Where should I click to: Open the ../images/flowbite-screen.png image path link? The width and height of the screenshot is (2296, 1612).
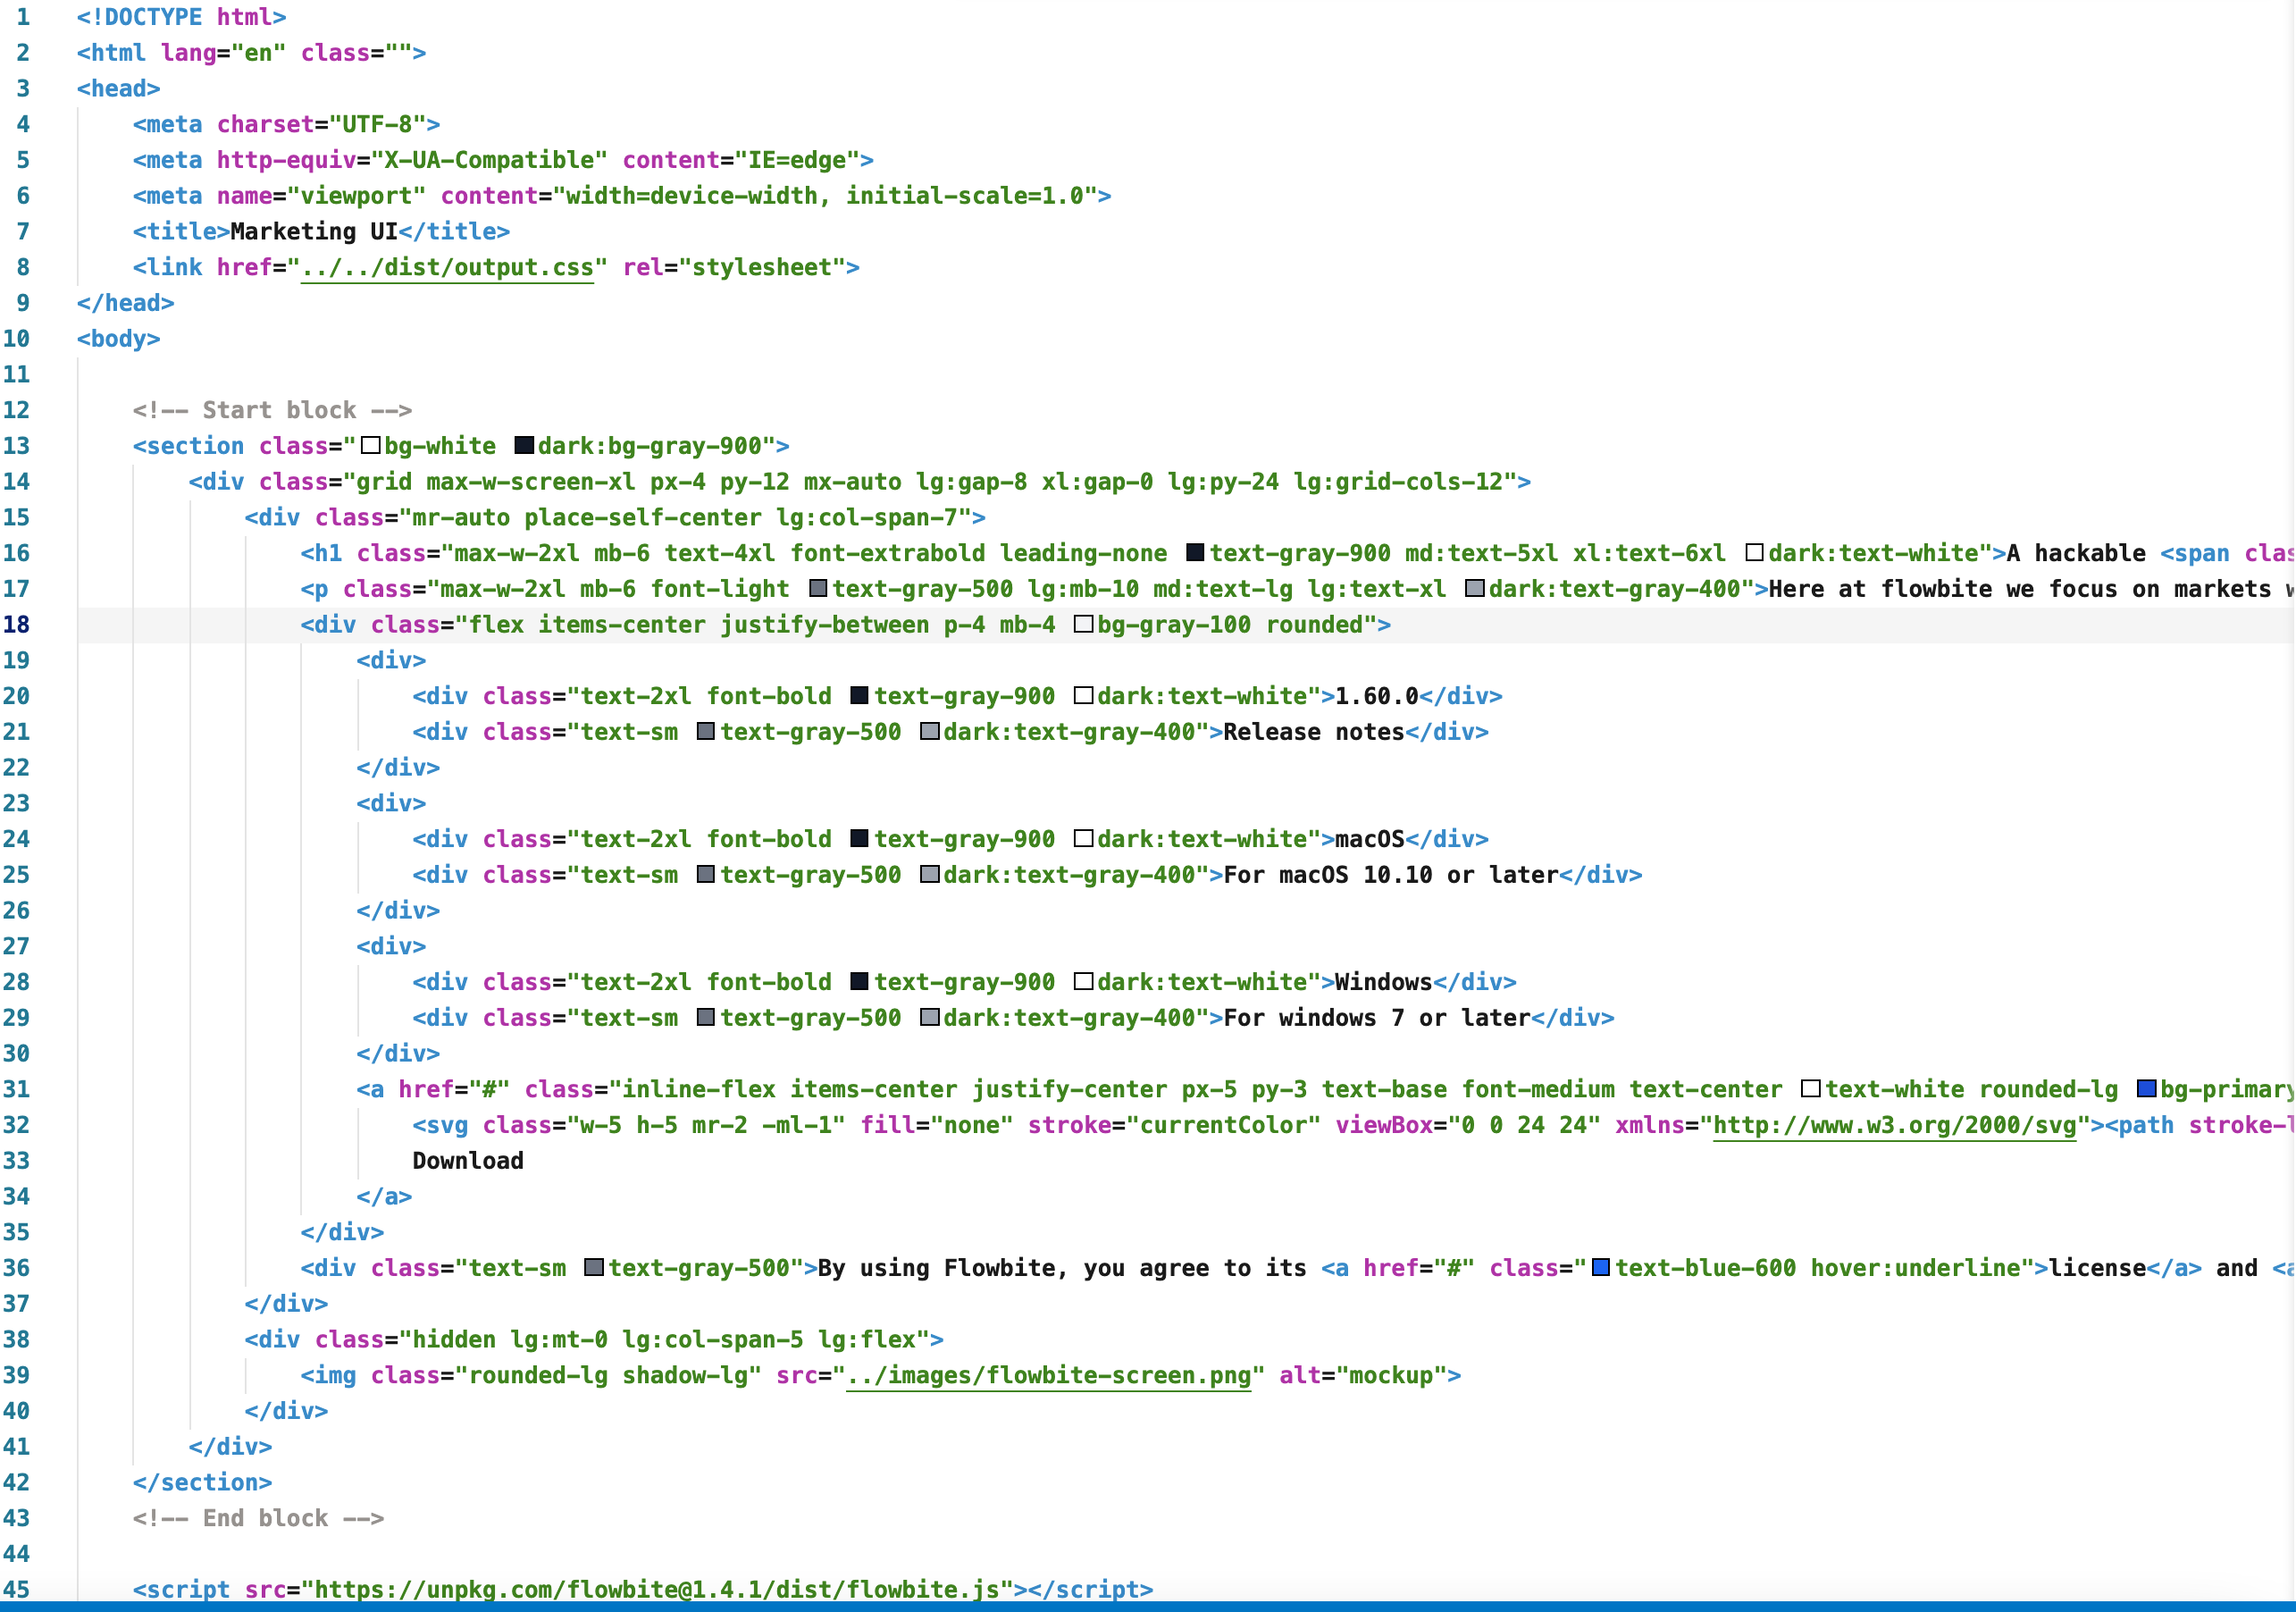click(x=1048, y=1375)
